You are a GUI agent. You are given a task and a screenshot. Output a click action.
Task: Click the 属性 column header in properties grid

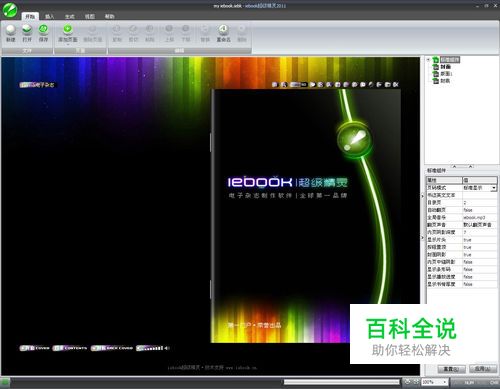click(x=444, y=180)
